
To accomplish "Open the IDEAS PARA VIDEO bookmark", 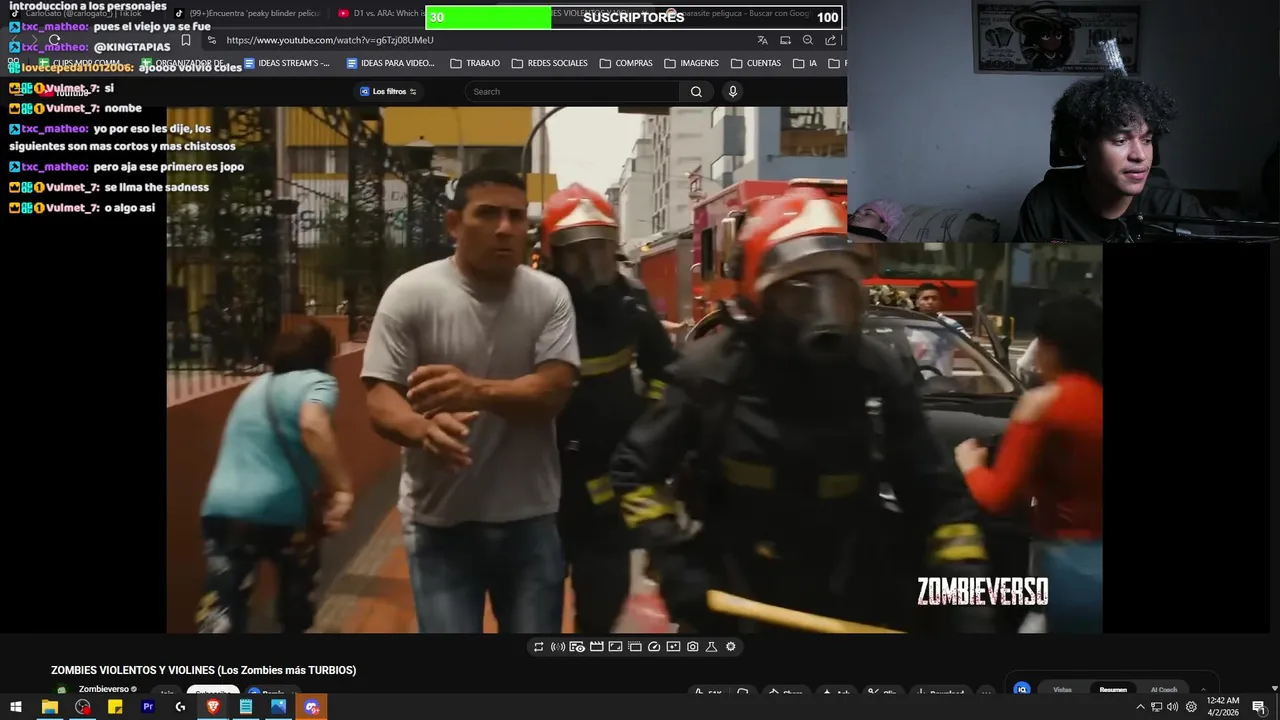I will click(390, 63).
